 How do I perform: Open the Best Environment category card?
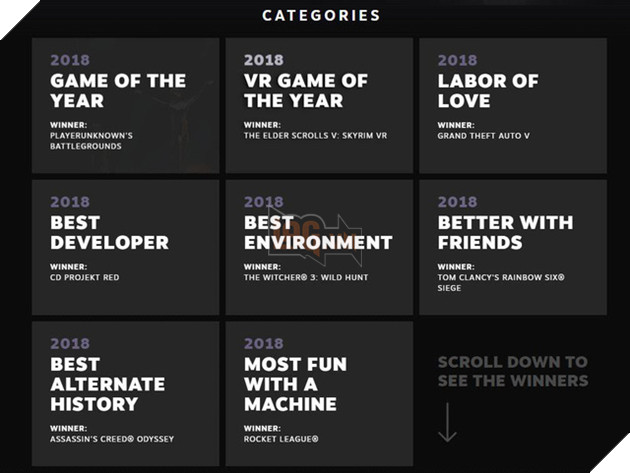click(x=319, y=248)
